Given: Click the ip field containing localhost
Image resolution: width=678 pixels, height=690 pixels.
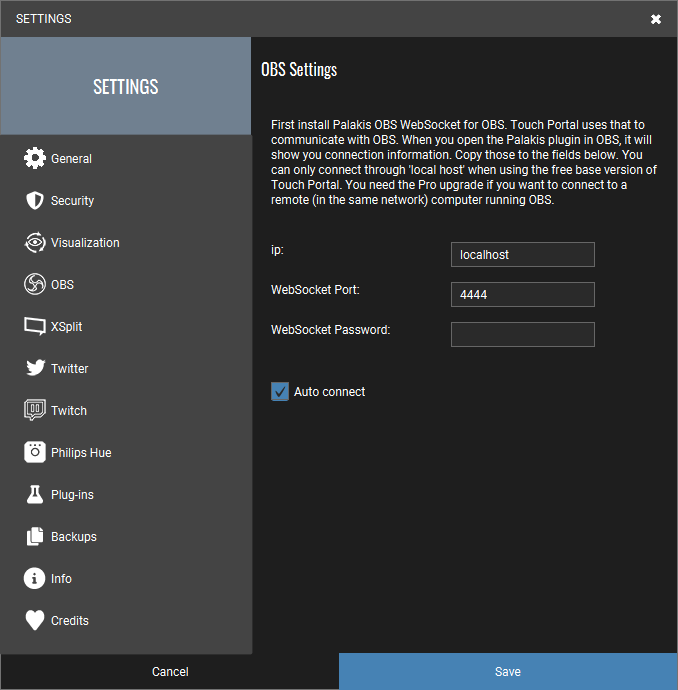Looking at the screenshot, I should pos(523,254).
